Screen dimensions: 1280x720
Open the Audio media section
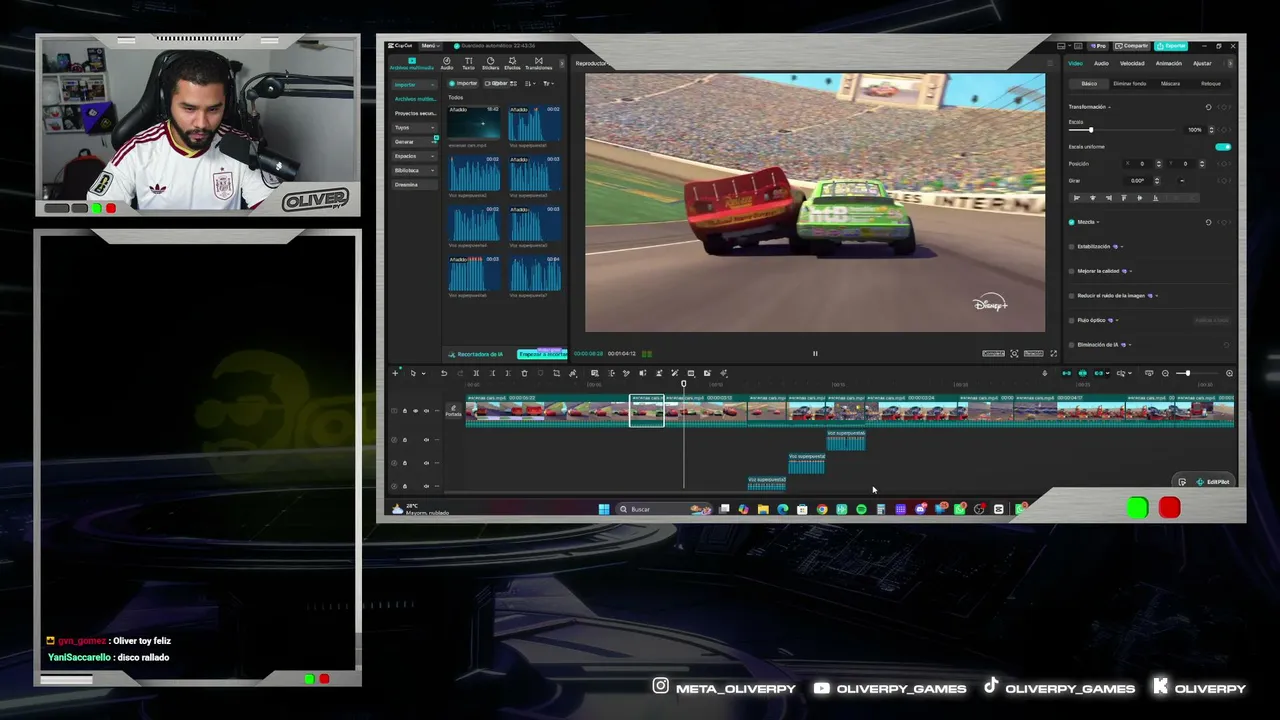click(447, 63)
